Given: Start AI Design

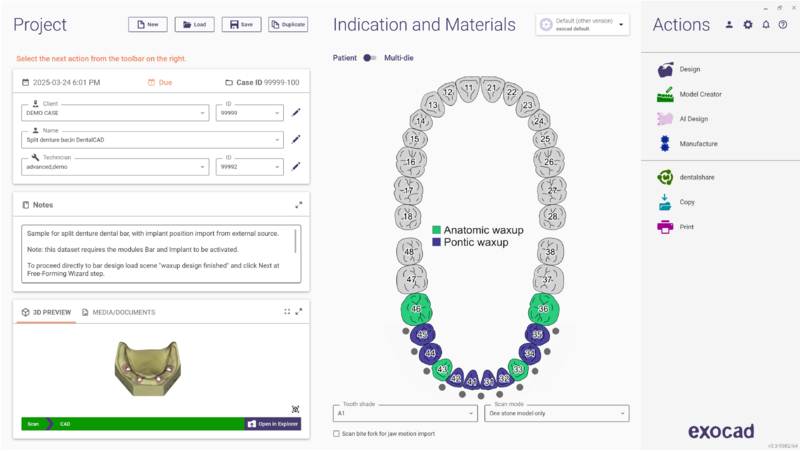Looking at the screenshot, I should [x=683, y=119].
